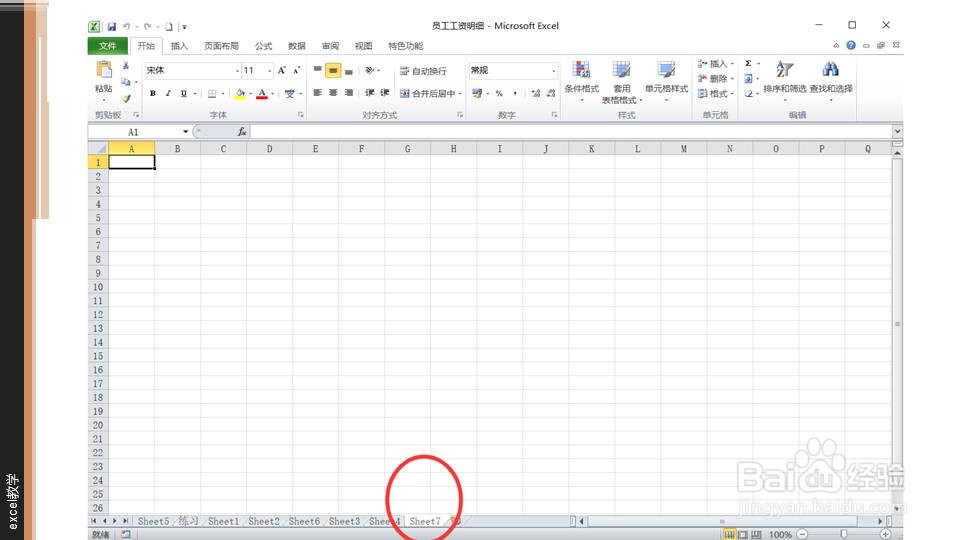Viewport: 960px width, 540px height.
Task: Click the Decrease Decimal icon
Action: point(551,93)
